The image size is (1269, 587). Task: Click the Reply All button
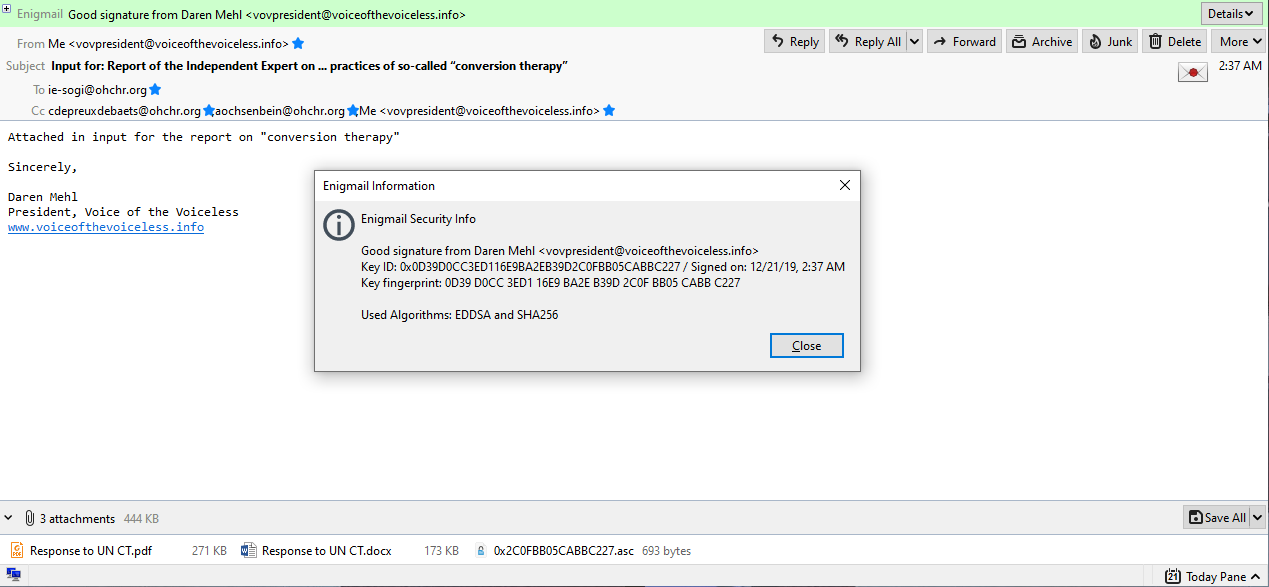click(x=866, y=41)
